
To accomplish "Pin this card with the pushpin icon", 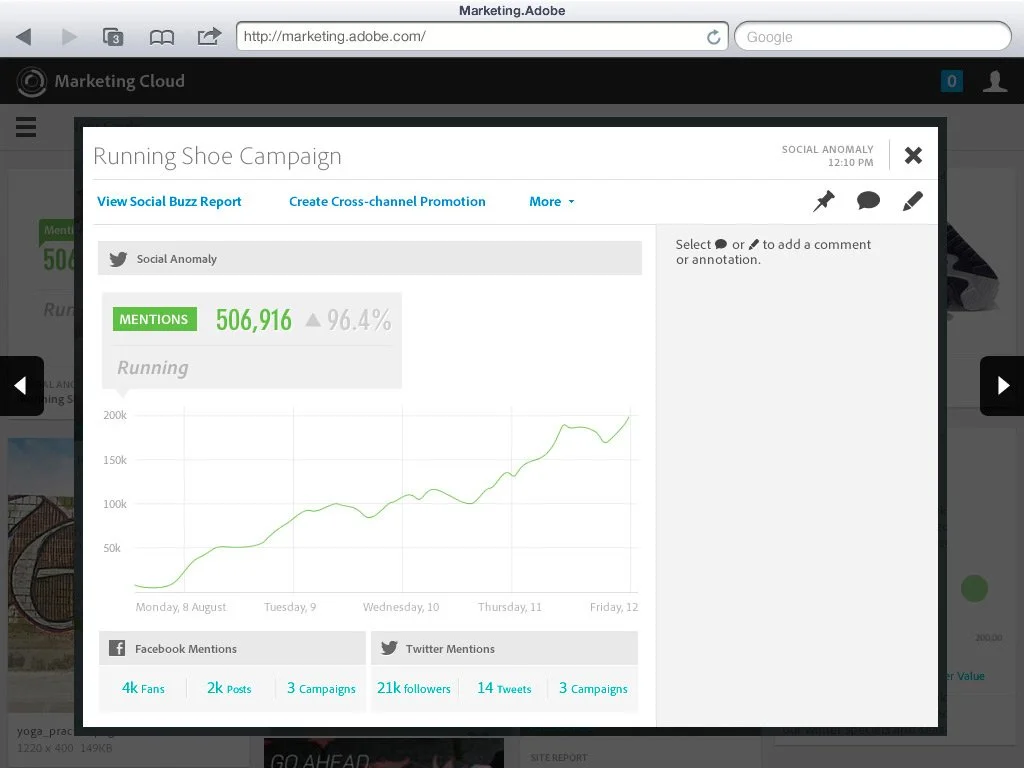I will 824,200.
